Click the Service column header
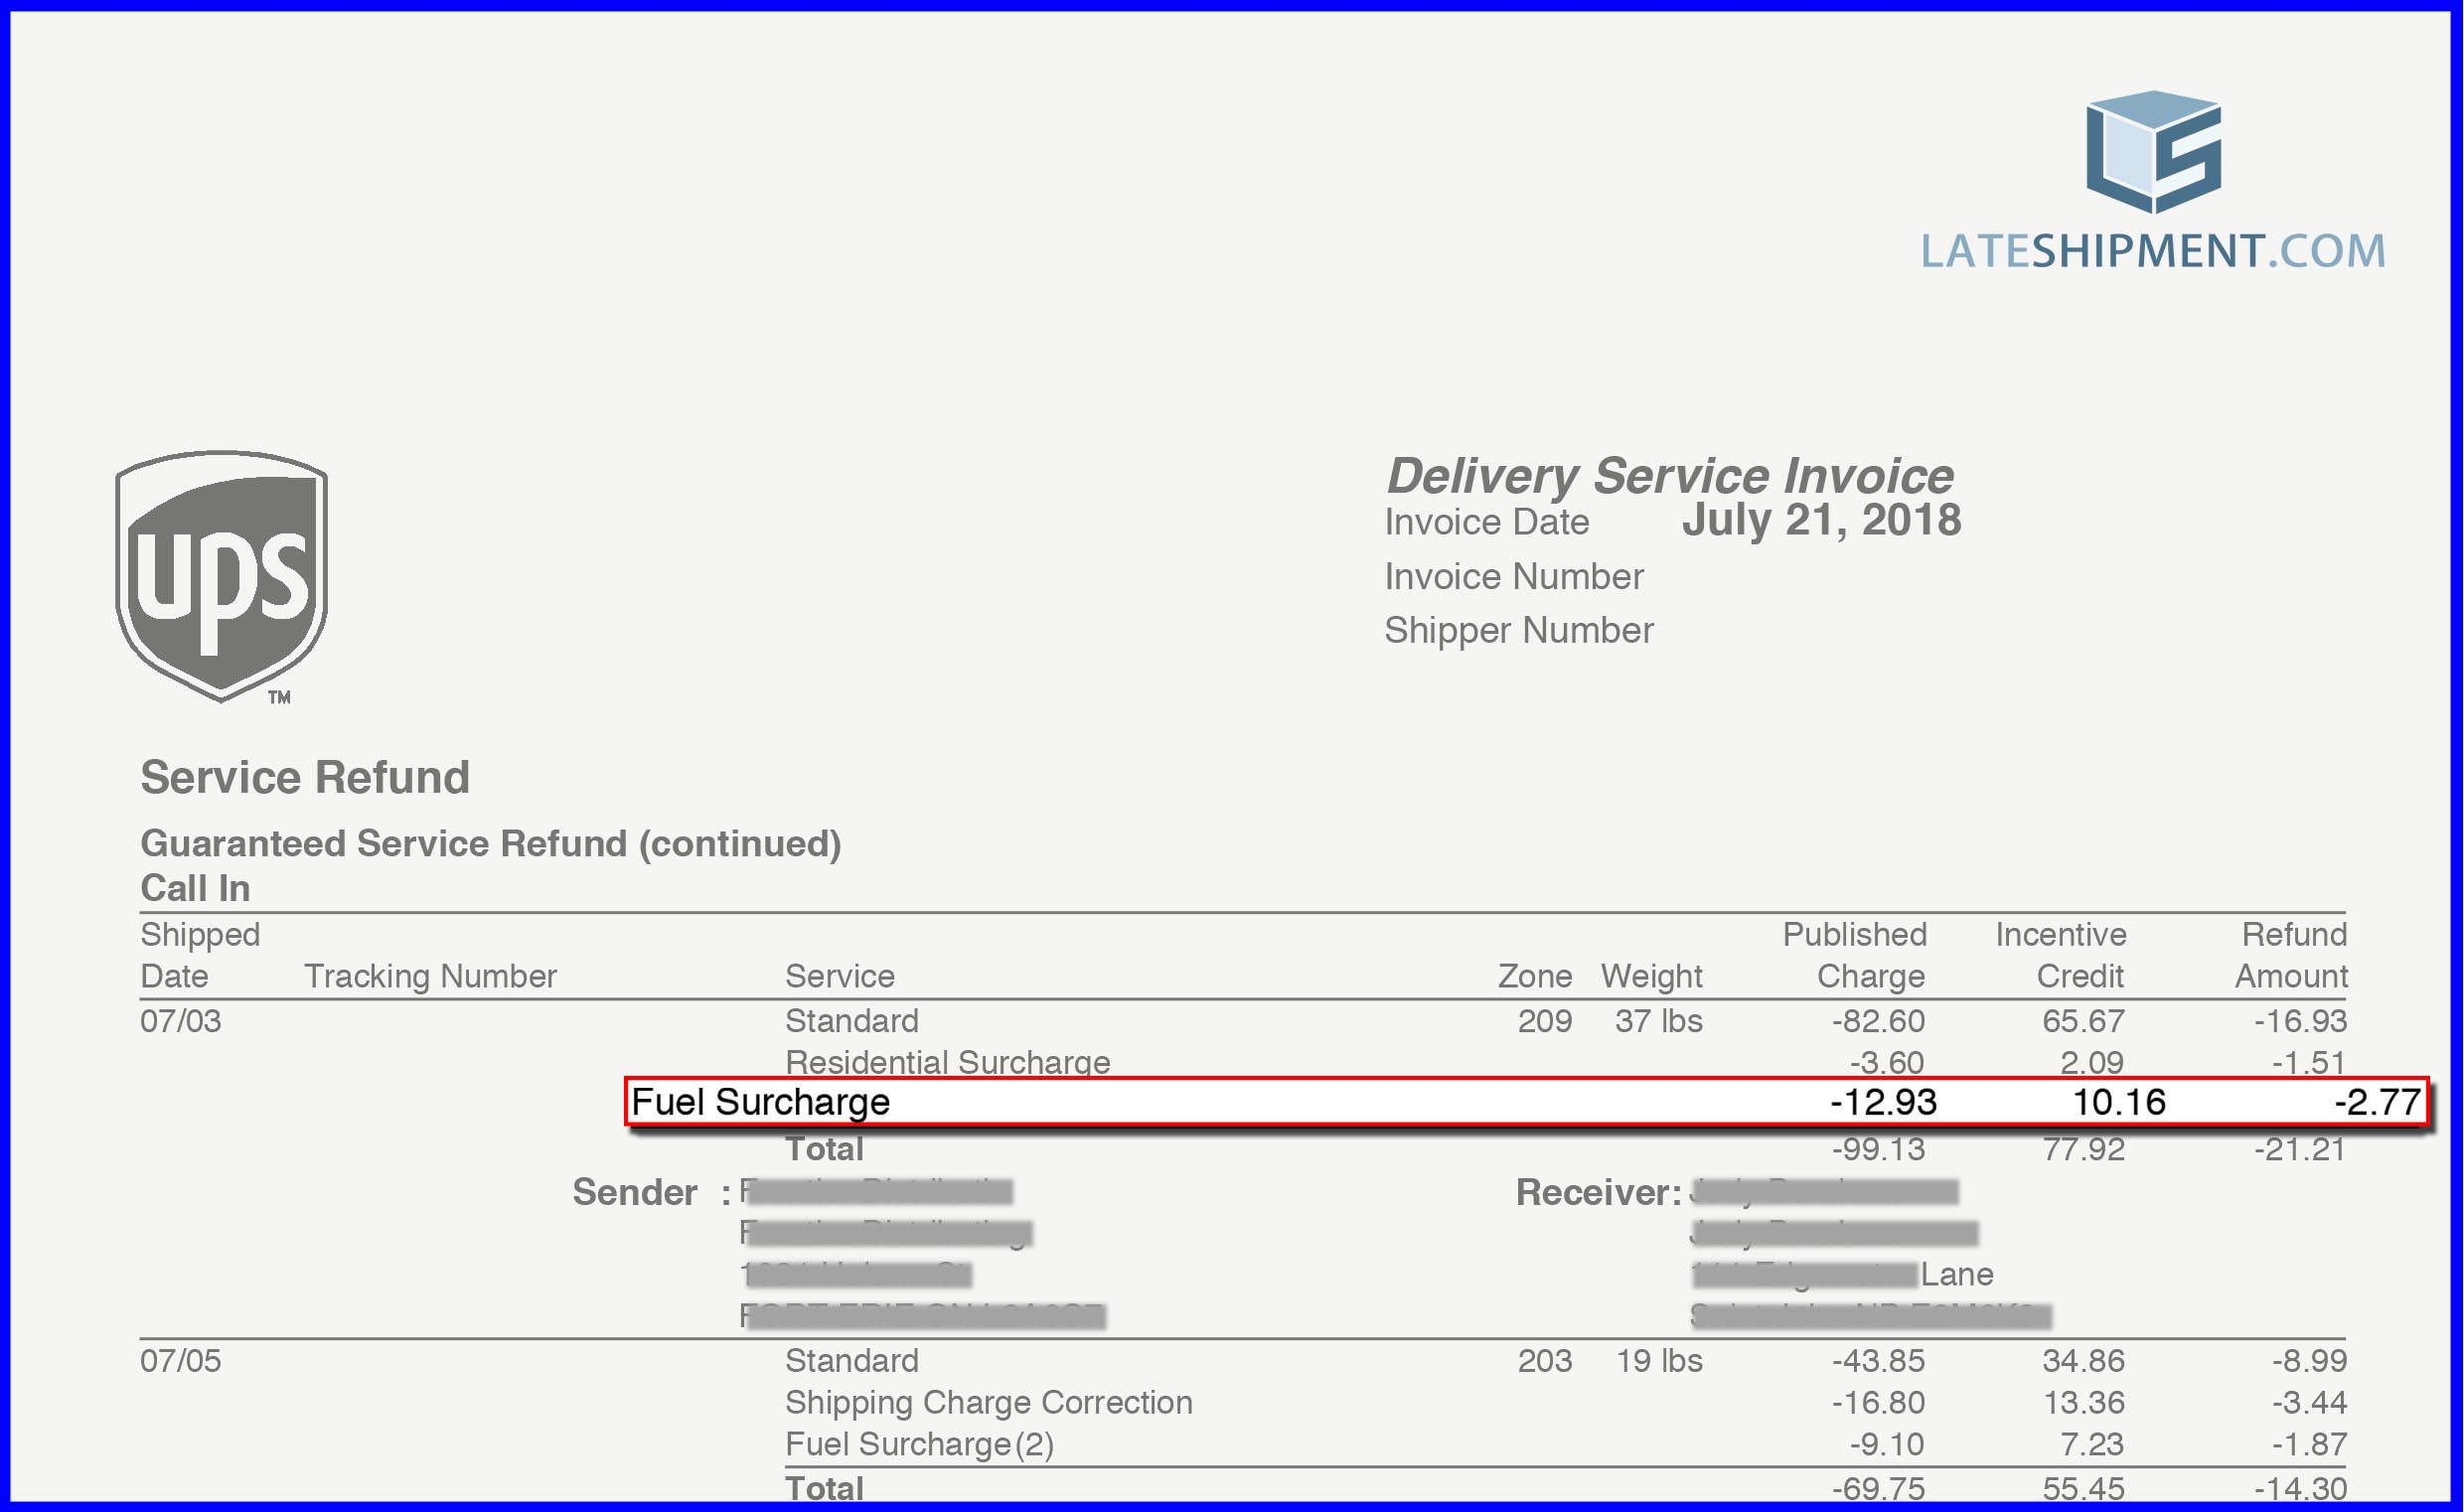The height and width of the screenshot is (1512, 2464). click(x=840, y=976)
